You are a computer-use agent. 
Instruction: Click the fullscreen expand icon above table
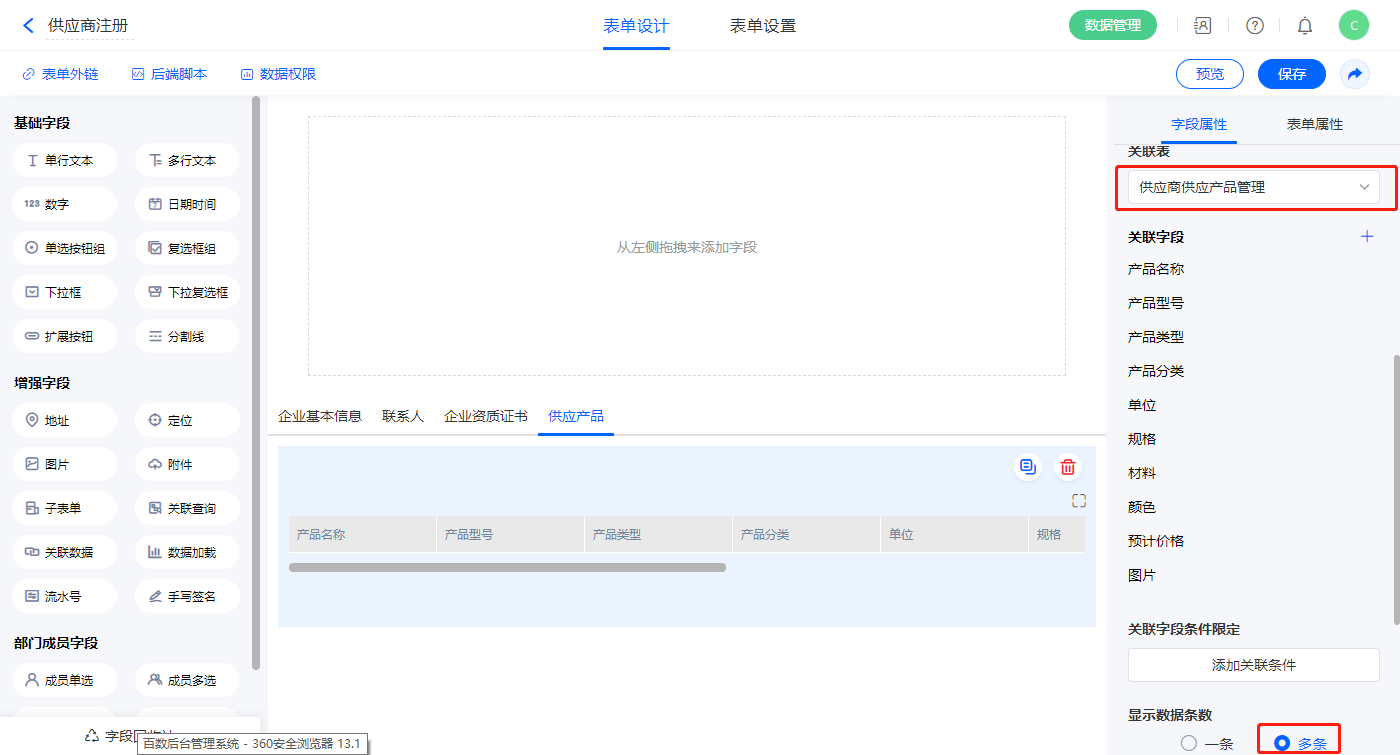1078,501
